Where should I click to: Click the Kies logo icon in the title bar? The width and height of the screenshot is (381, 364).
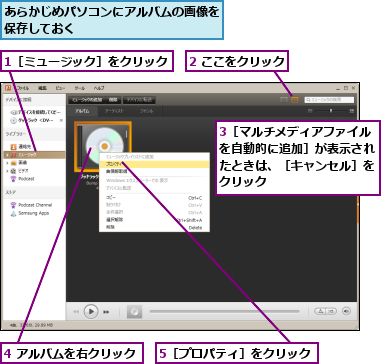click(8, 88)
